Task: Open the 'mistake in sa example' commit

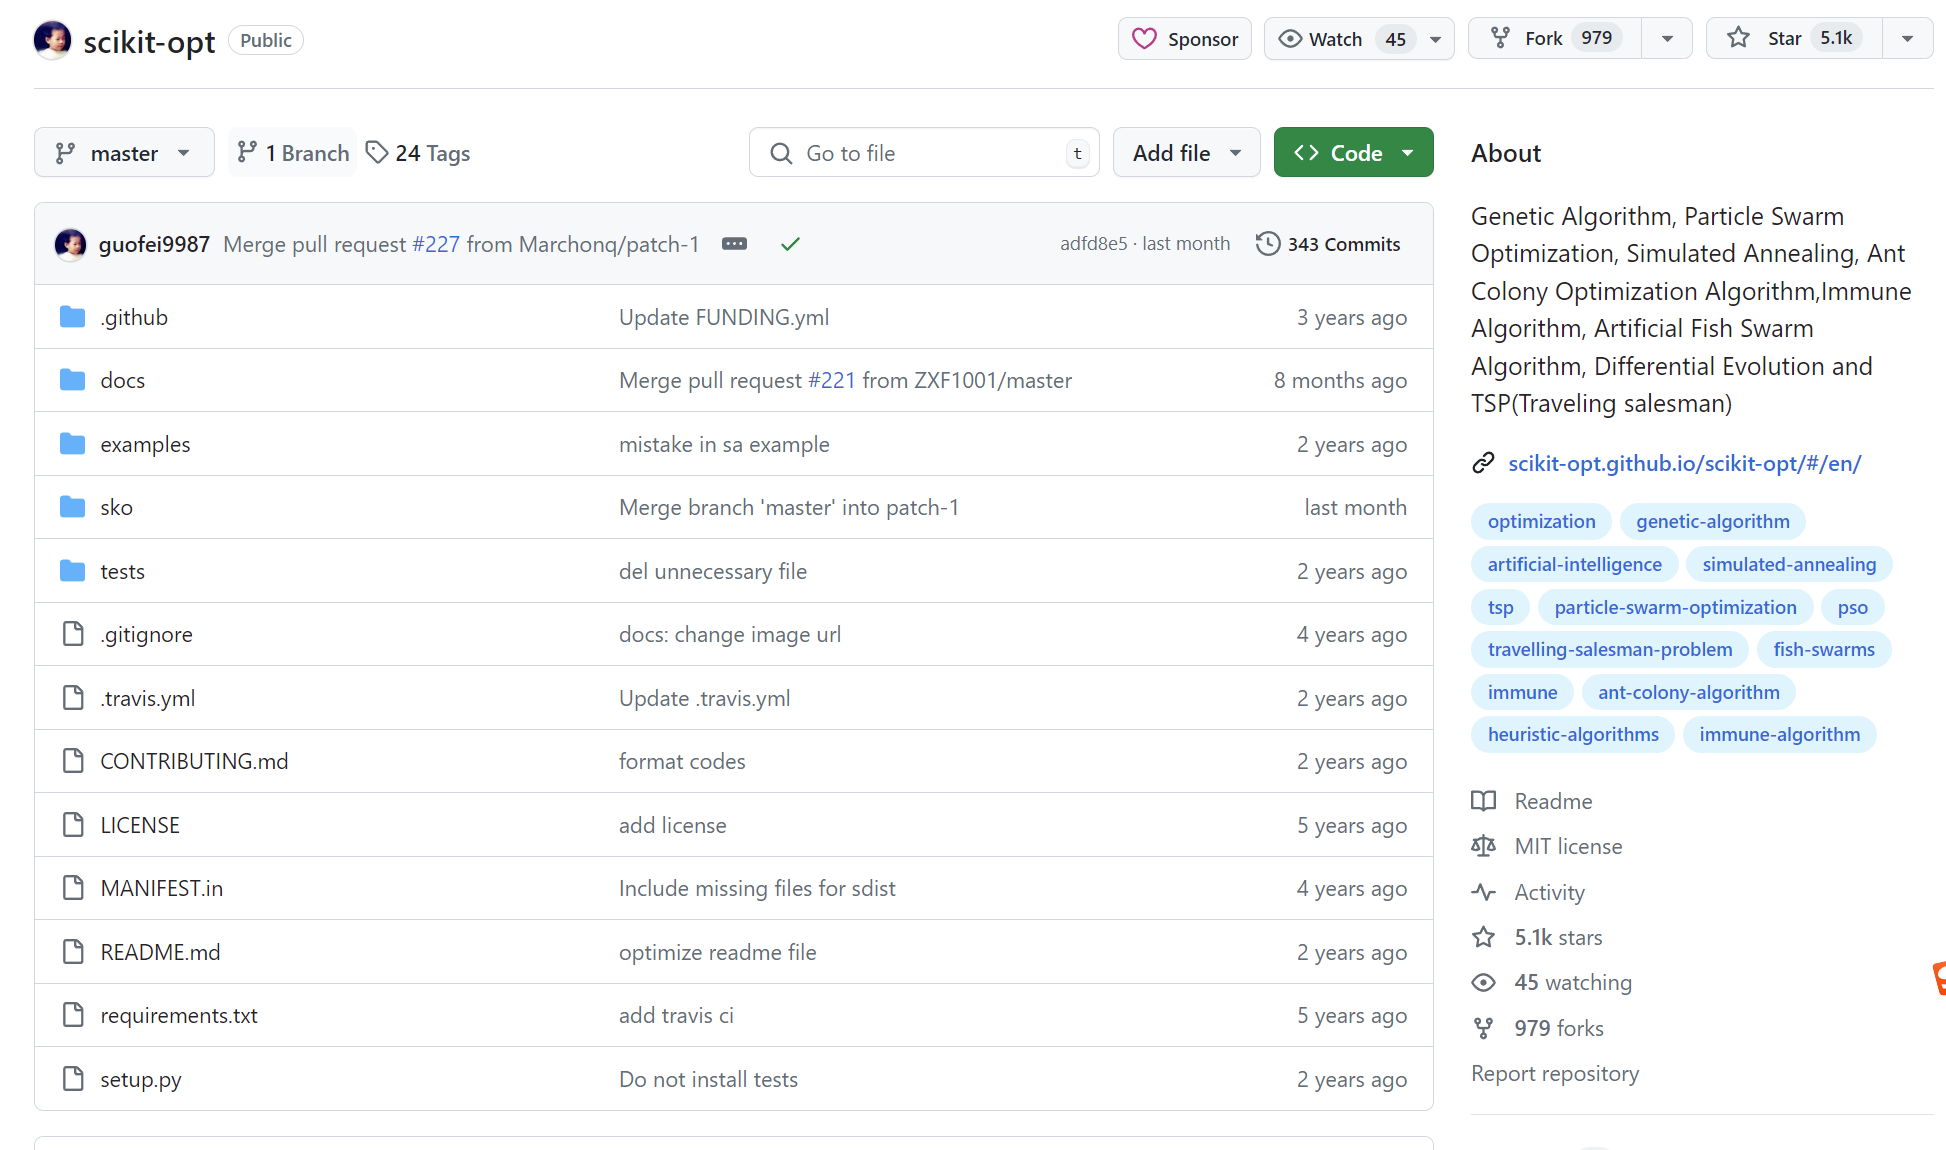Action: tap(724, 444)
